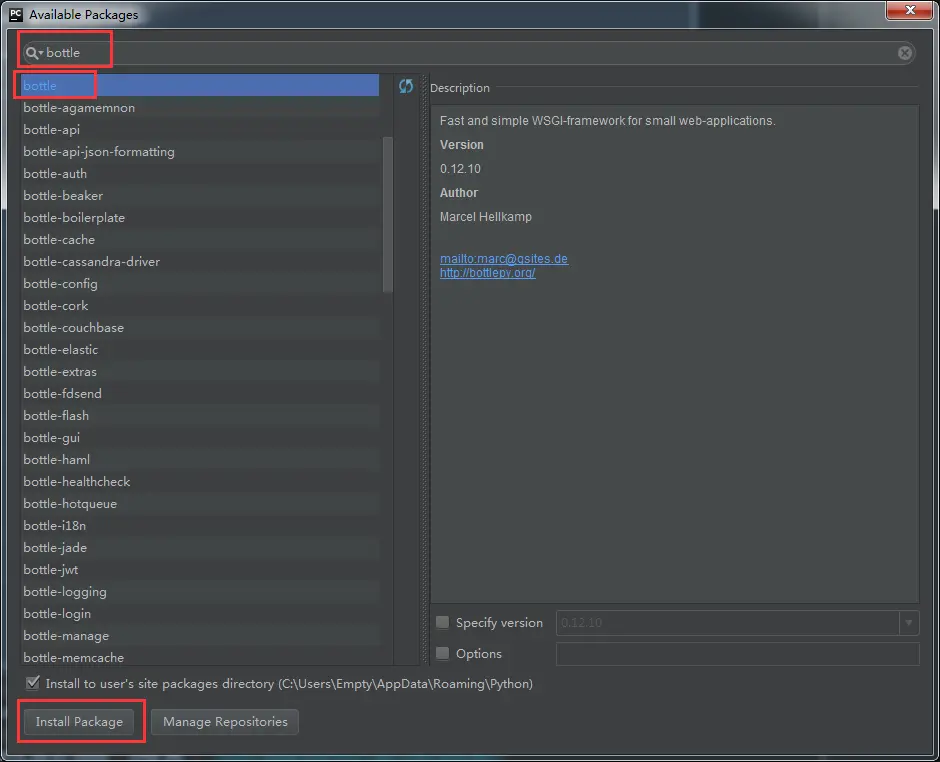The image size is (940, 762).
Task: Click the PyCharm icon in the title bar
Action: tap(16, 14)
